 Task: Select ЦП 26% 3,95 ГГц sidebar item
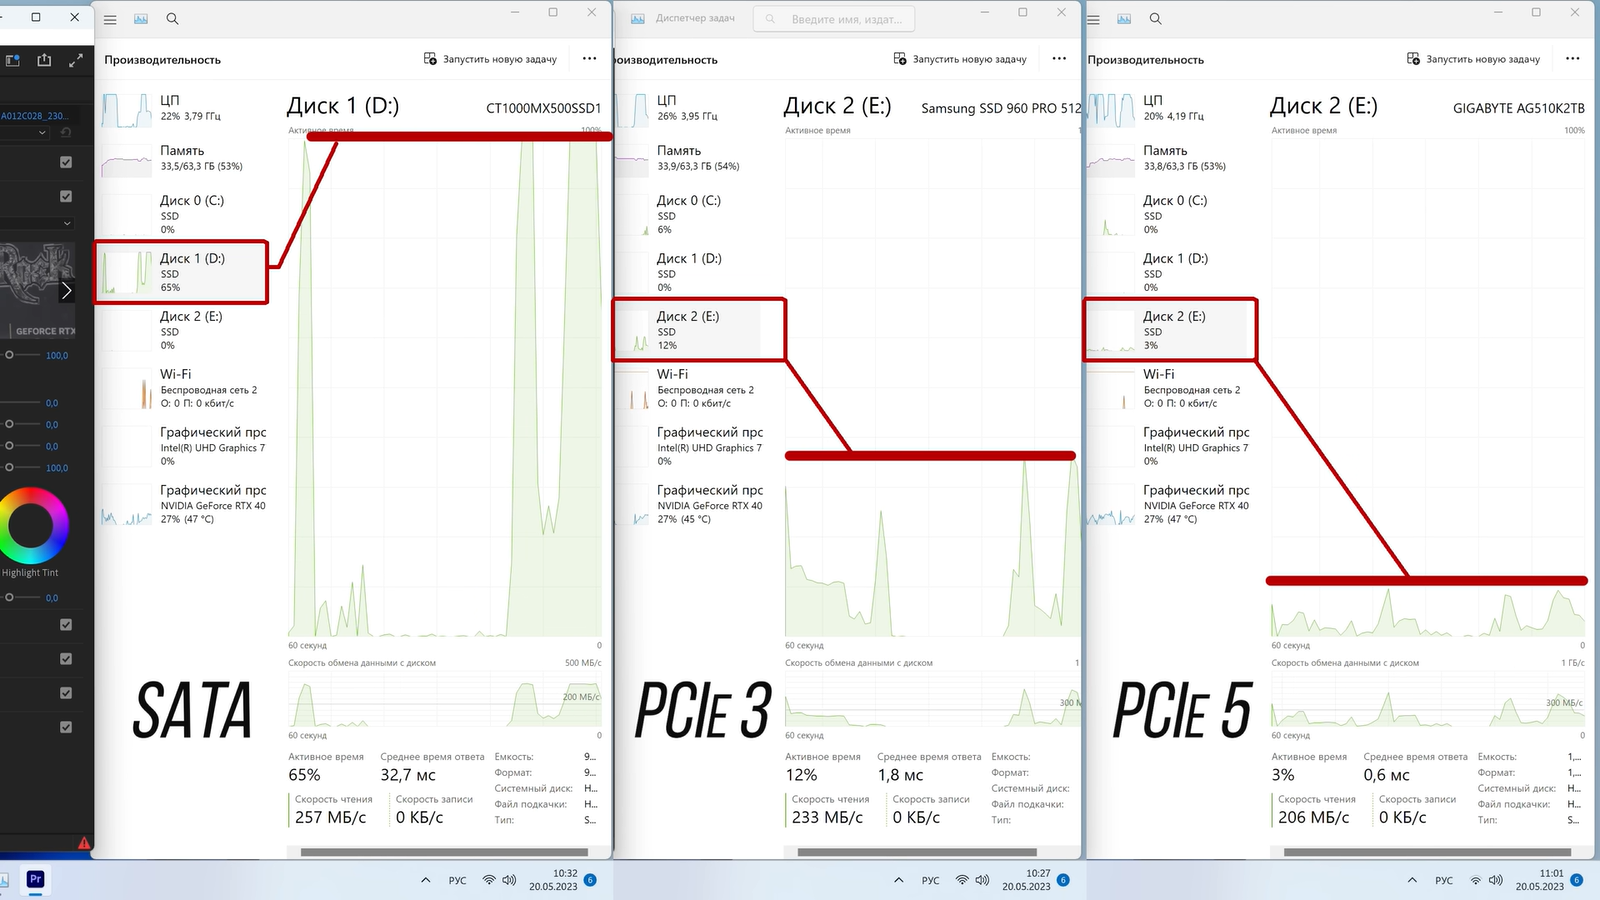688,108
